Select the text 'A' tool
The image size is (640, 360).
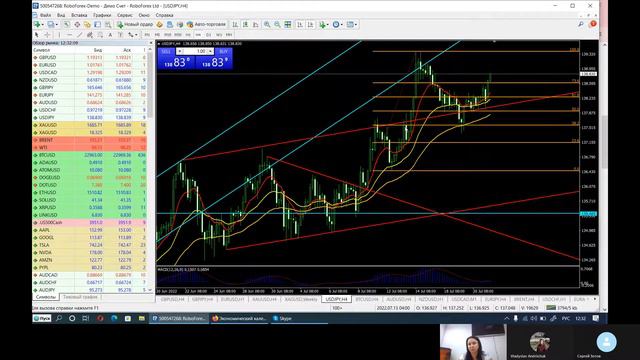110,35
